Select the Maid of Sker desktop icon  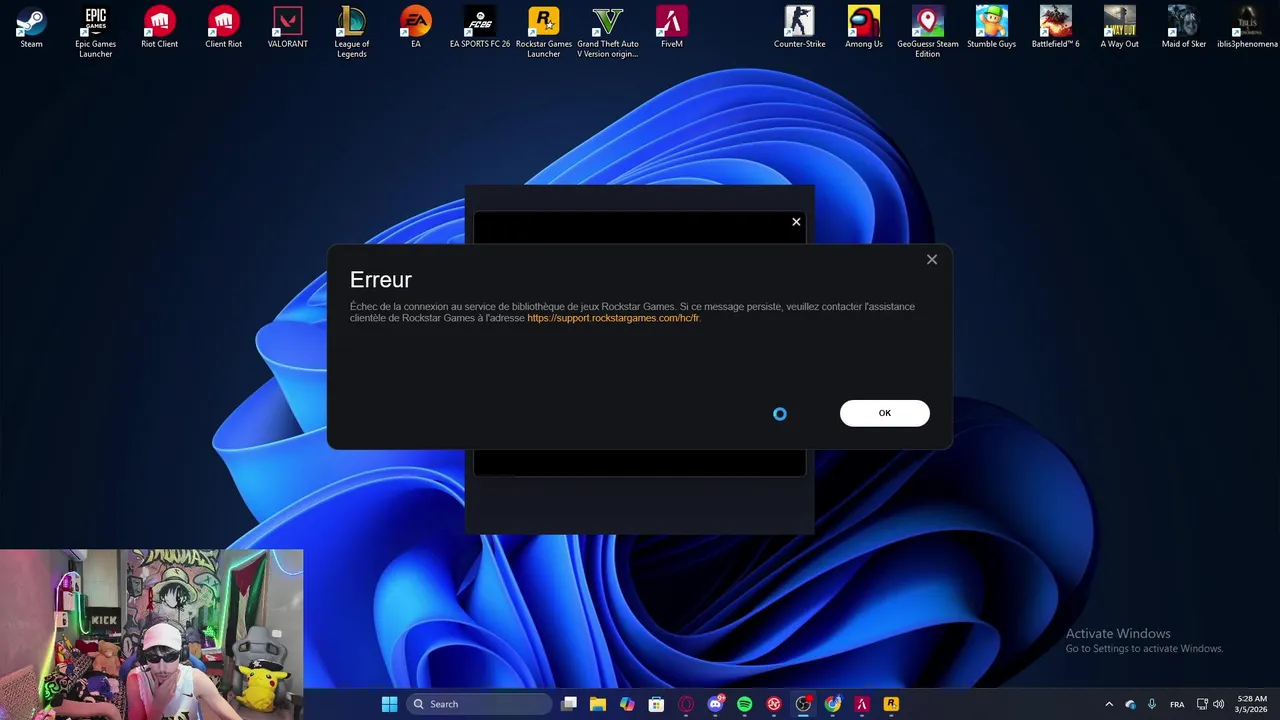point(1183,28)
